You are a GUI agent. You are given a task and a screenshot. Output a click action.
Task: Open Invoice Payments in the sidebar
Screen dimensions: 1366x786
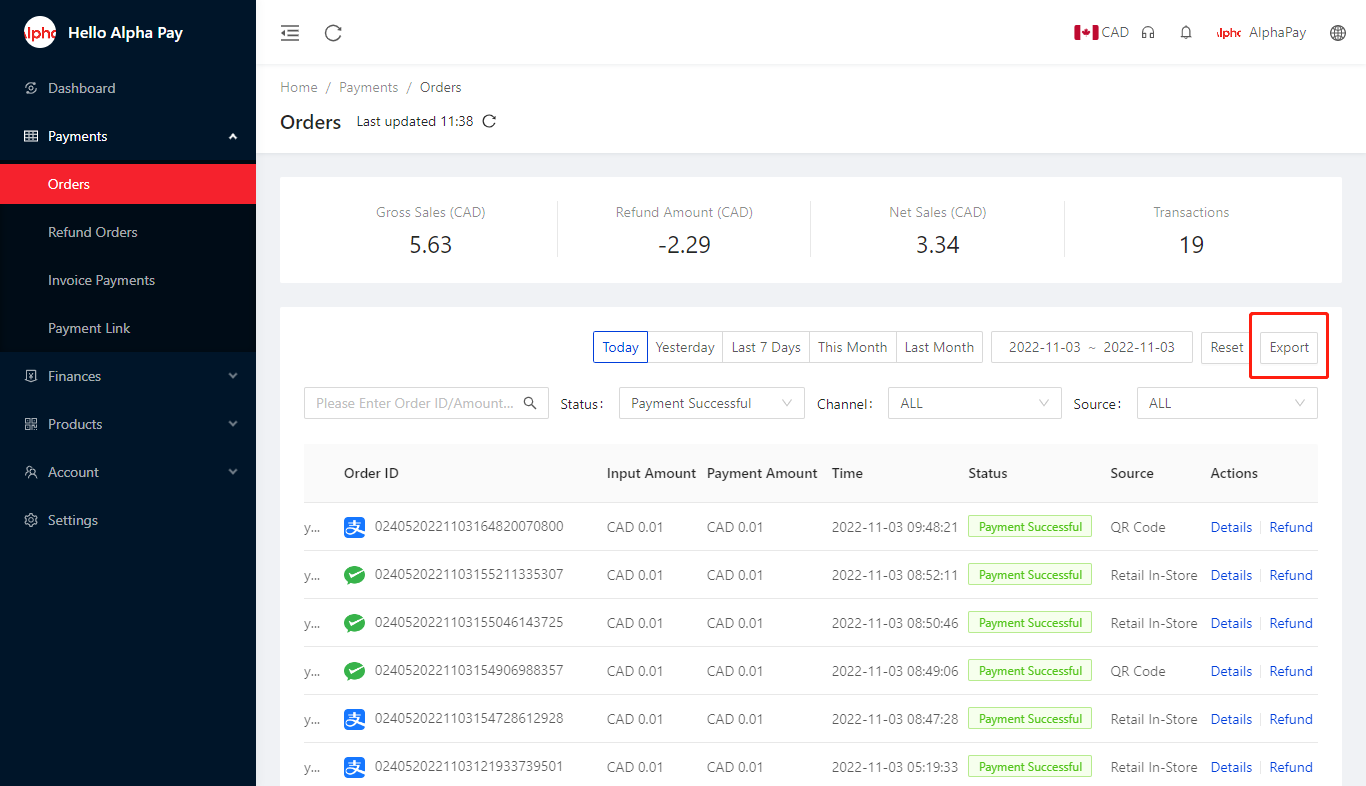click(128, 280)
